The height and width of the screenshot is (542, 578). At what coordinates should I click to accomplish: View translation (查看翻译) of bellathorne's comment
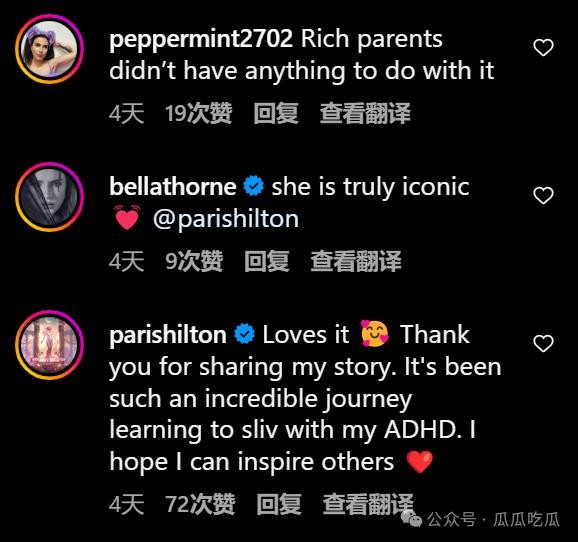(x=356, y=261)
